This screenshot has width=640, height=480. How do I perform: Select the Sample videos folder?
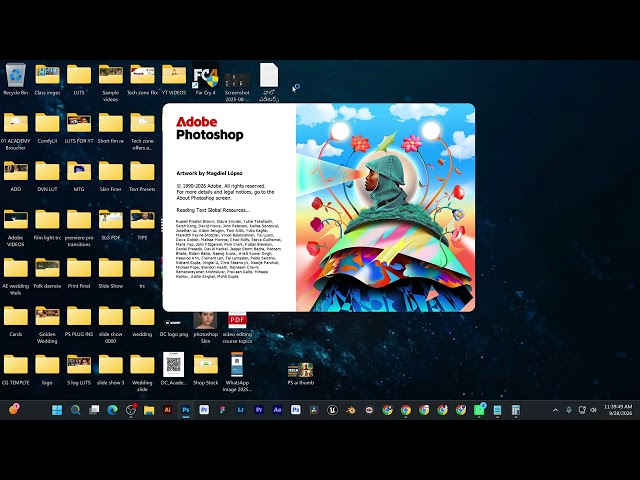tap(111, 83)
